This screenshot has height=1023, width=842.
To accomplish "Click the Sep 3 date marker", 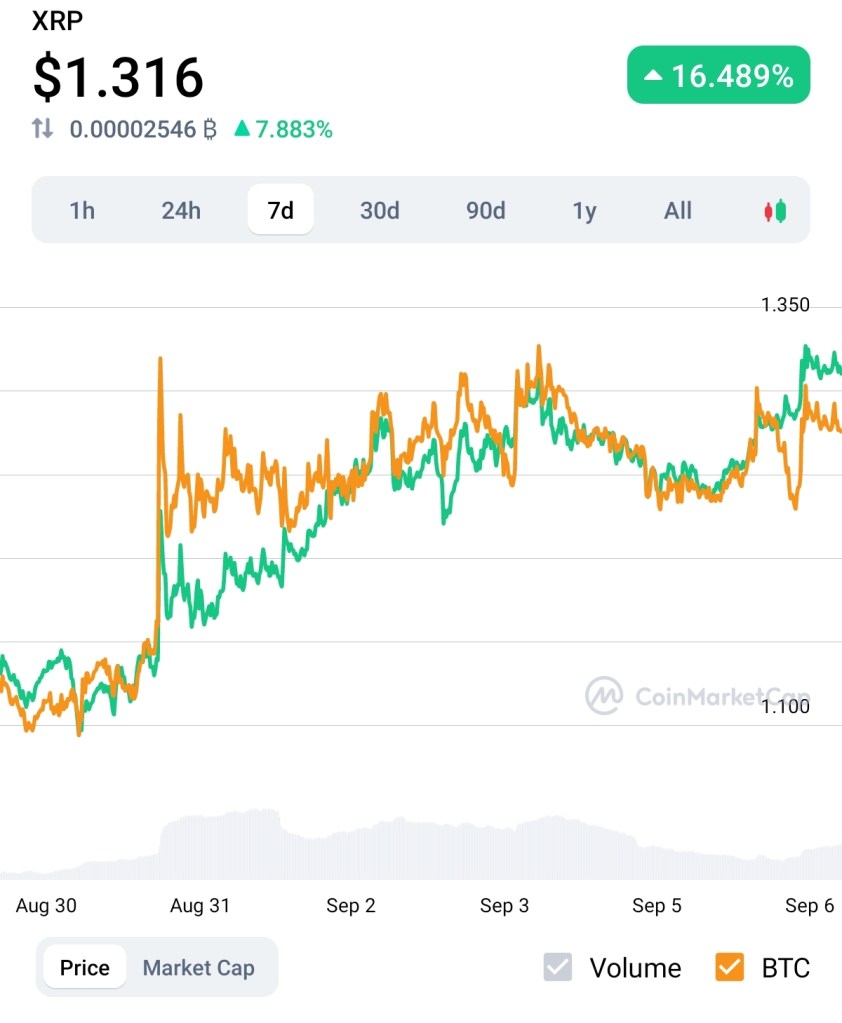I will [x=504, y=906].
